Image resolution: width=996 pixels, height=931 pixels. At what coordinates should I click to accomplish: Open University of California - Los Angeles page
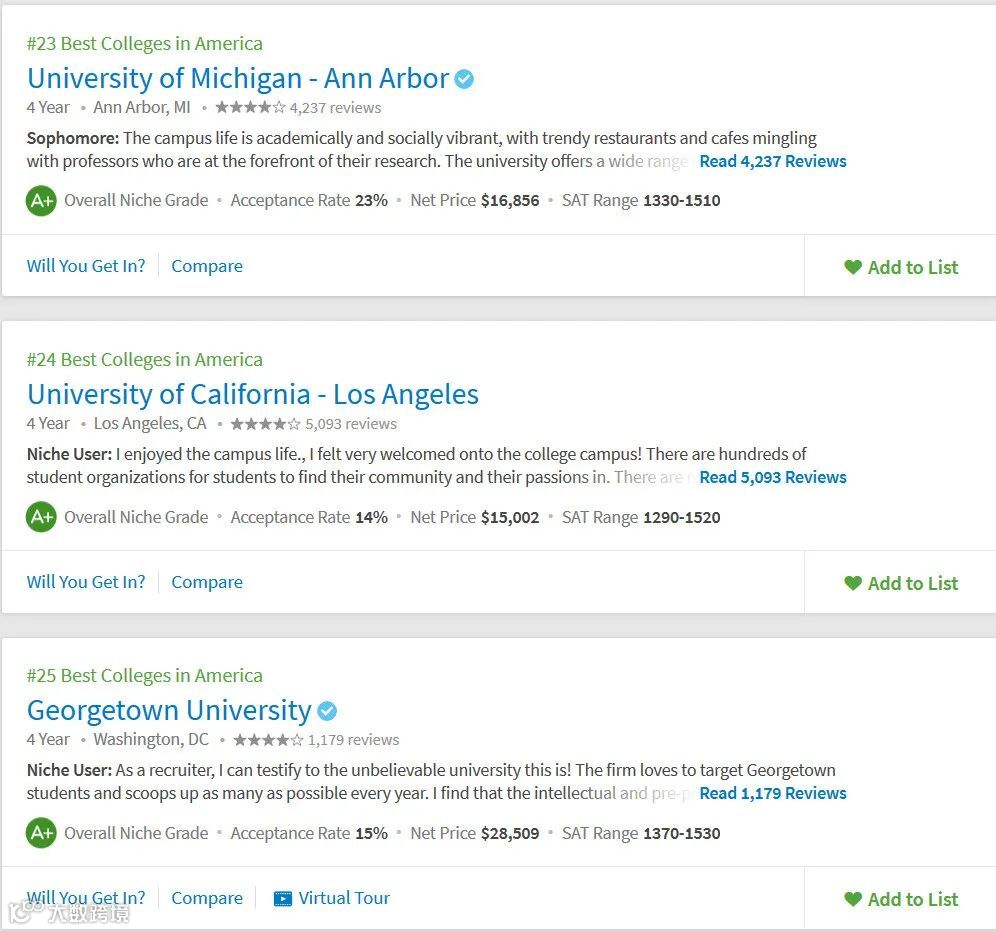pyautogui.click(x=253, y=395)
